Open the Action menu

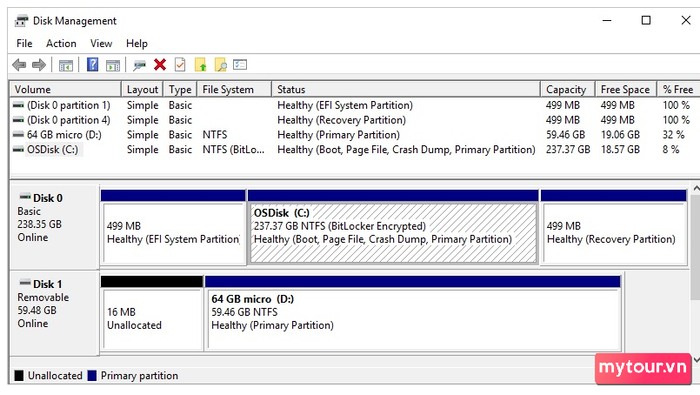[x=61, y=43]
